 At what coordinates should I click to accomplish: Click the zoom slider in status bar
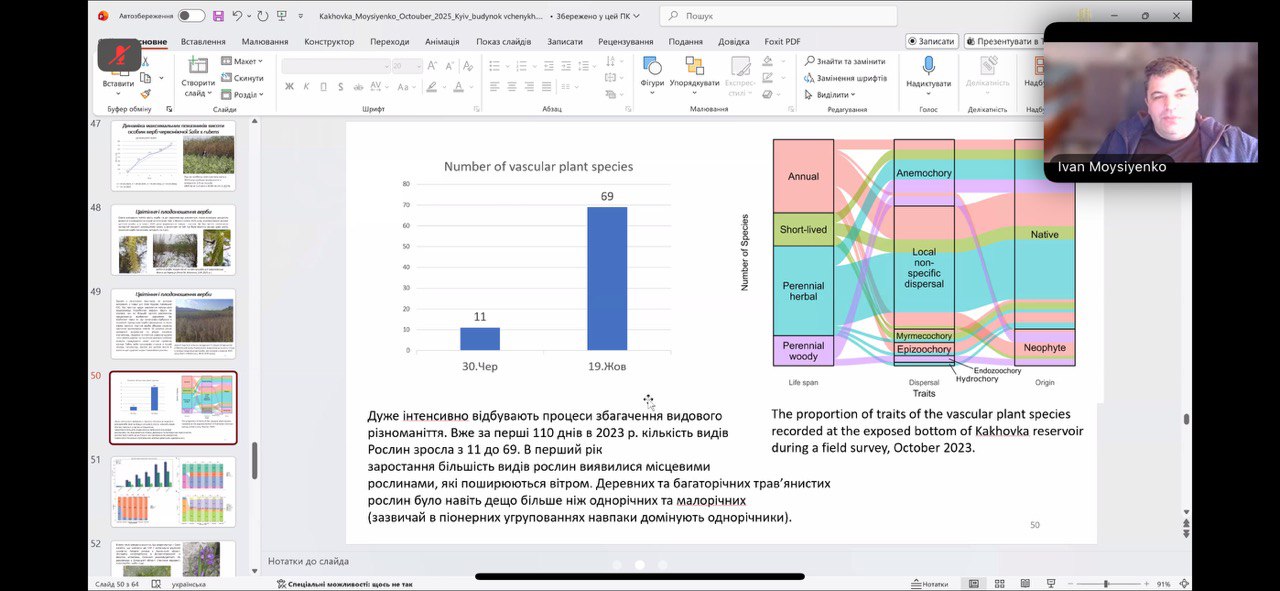pyautogui.click(x=1105, y=584)
